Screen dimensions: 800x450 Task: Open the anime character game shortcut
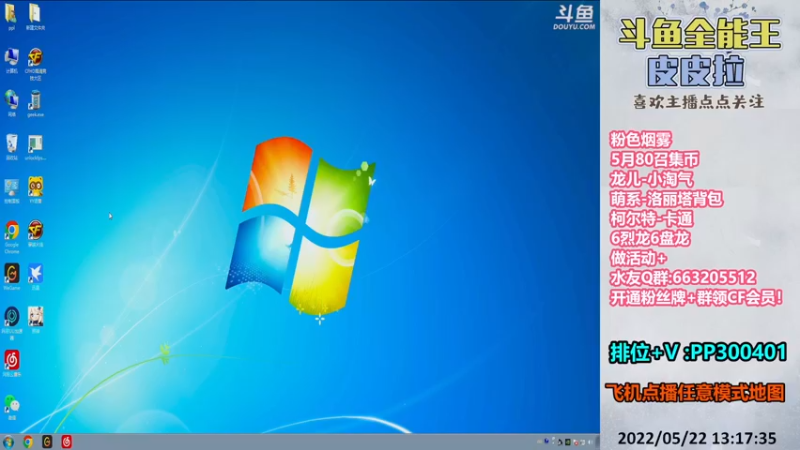35,319
